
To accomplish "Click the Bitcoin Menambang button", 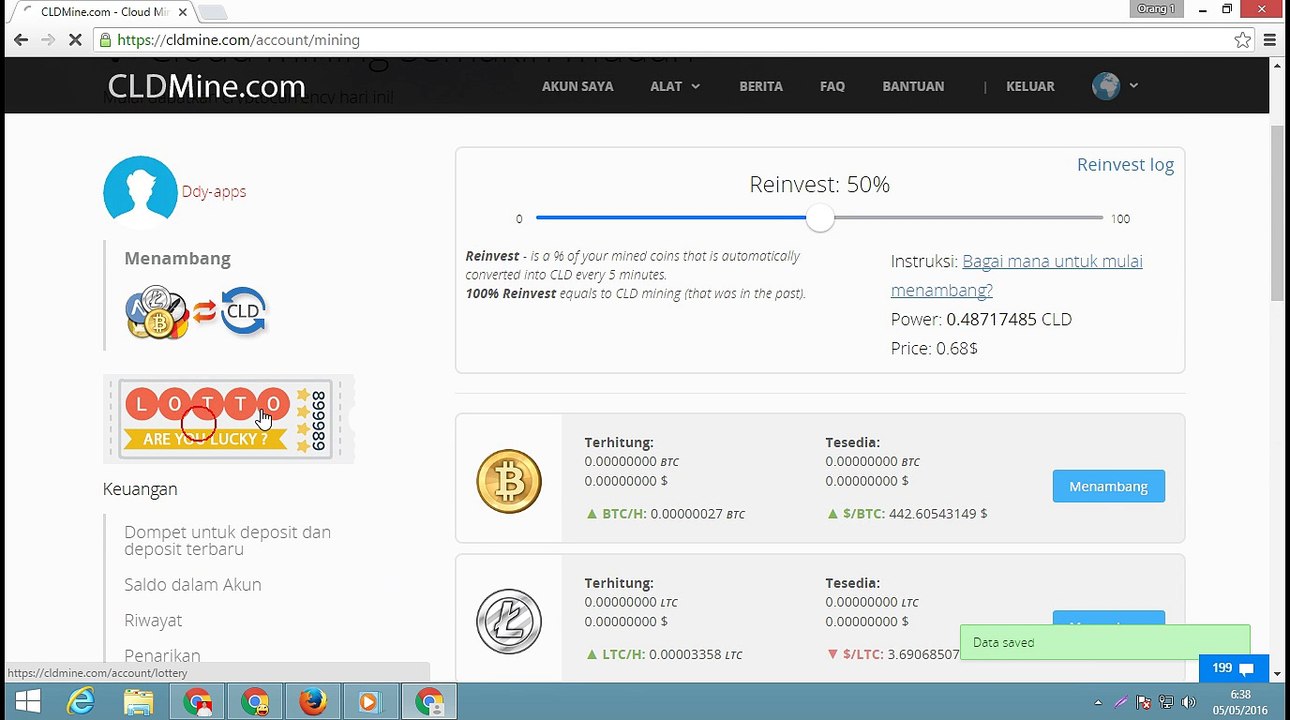I will coord(1108,486).
